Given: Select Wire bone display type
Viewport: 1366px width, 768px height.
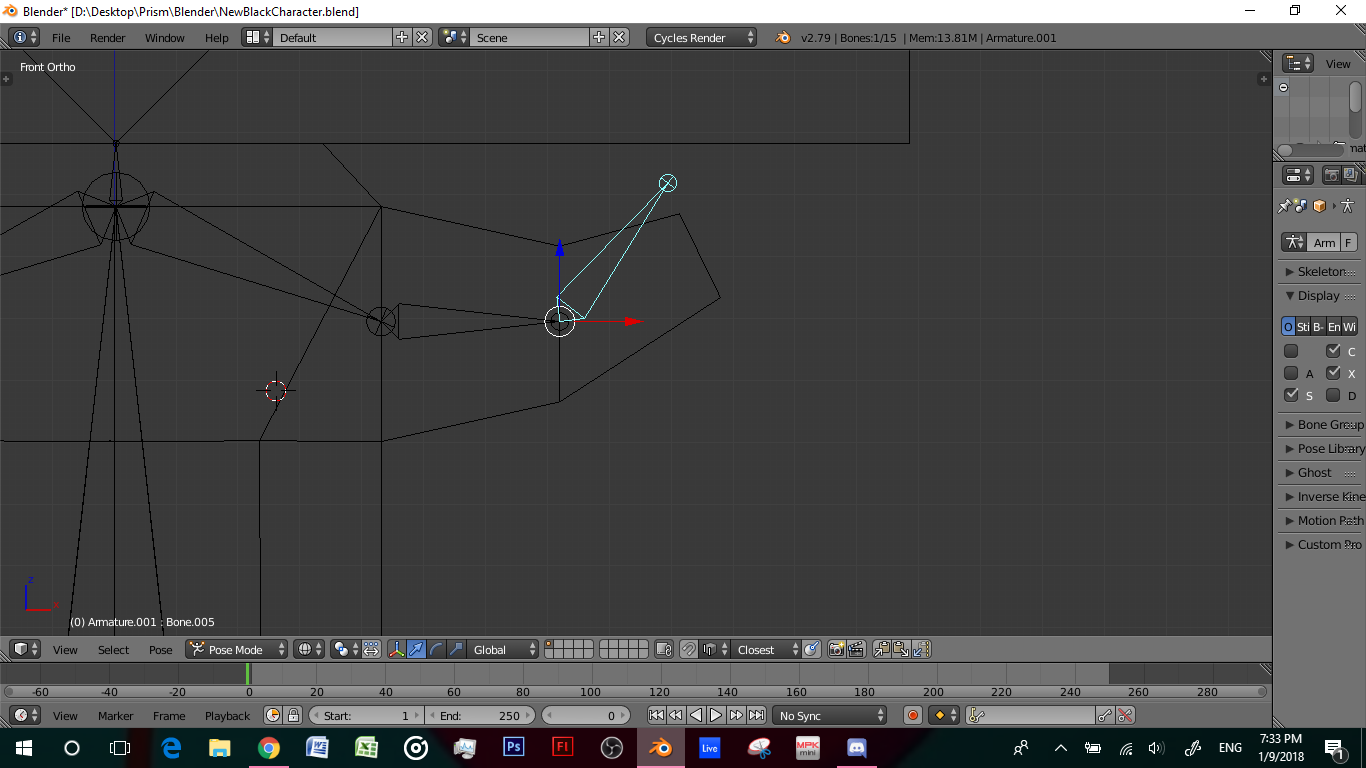Looking at the screenshot, I should pyautogui.click(x=1349, y=326).
